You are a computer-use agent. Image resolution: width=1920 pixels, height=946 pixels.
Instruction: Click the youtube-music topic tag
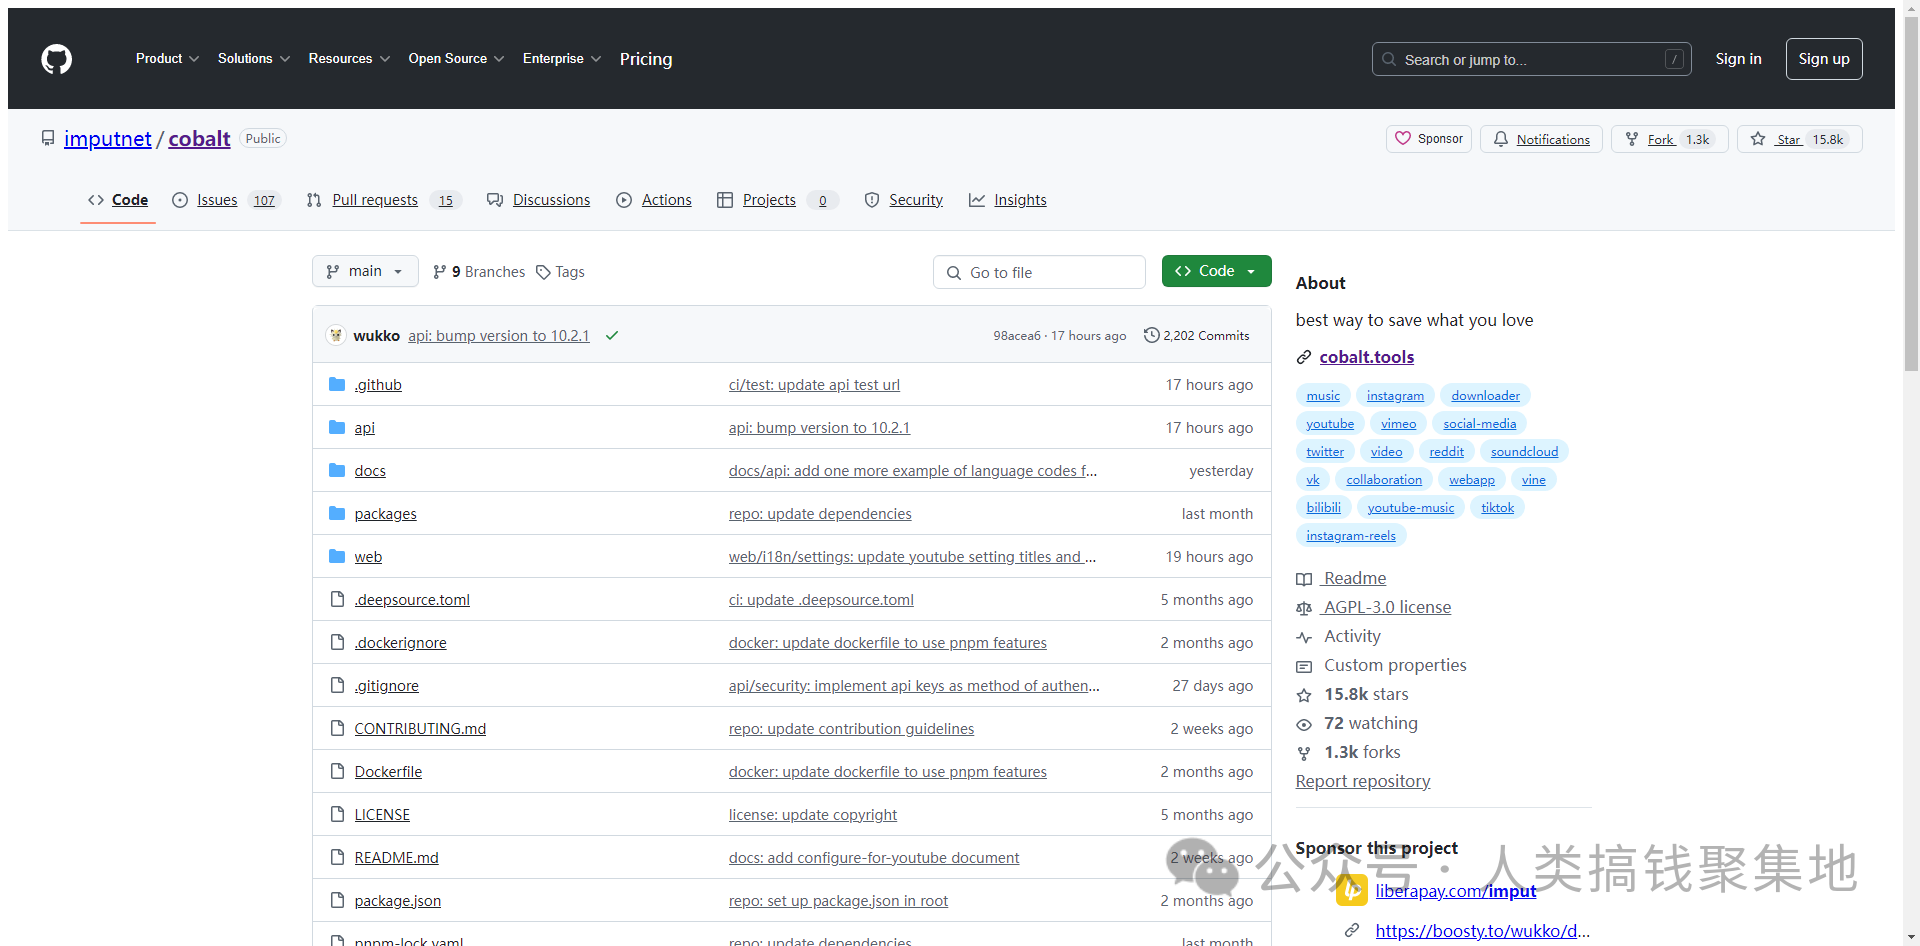point(1410,508)
